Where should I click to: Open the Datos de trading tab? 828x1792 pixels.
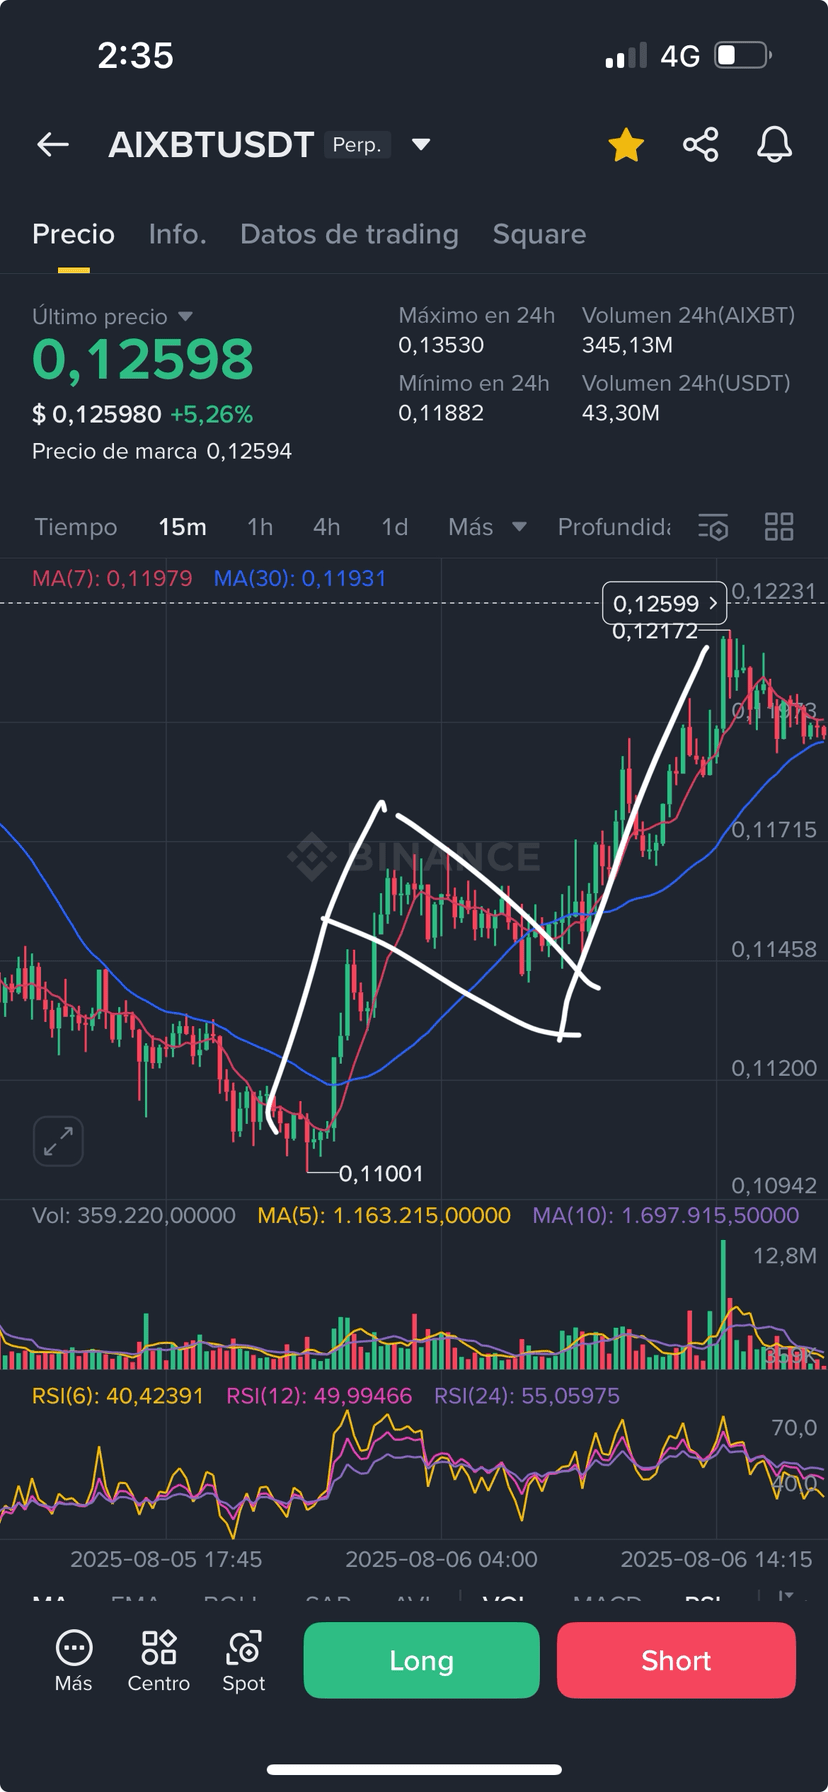point(349,234)
